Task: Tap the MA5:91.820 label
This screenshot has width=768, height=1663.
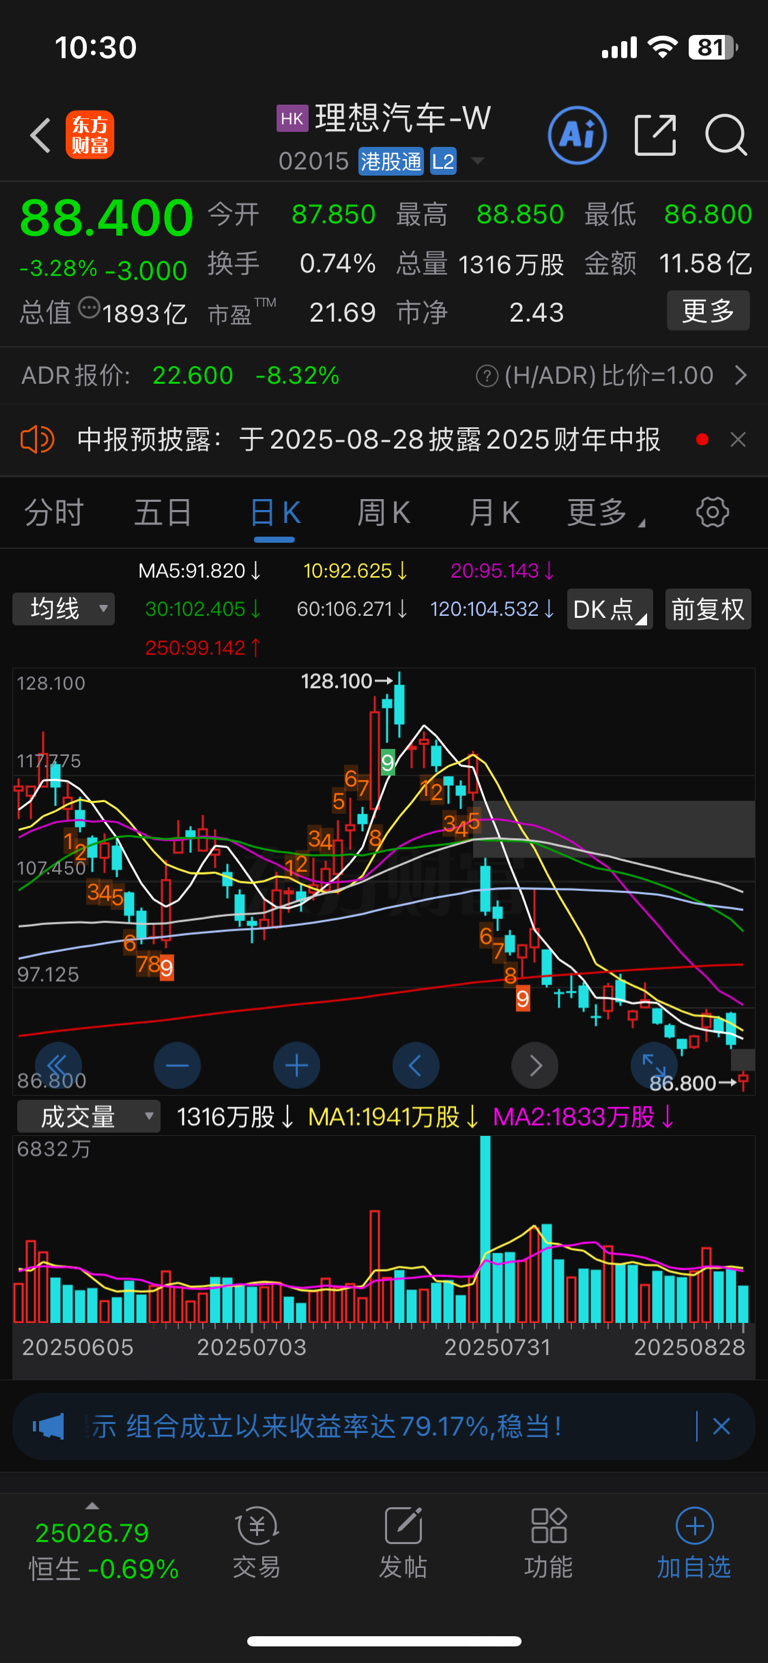Action: tap(200, 570)
